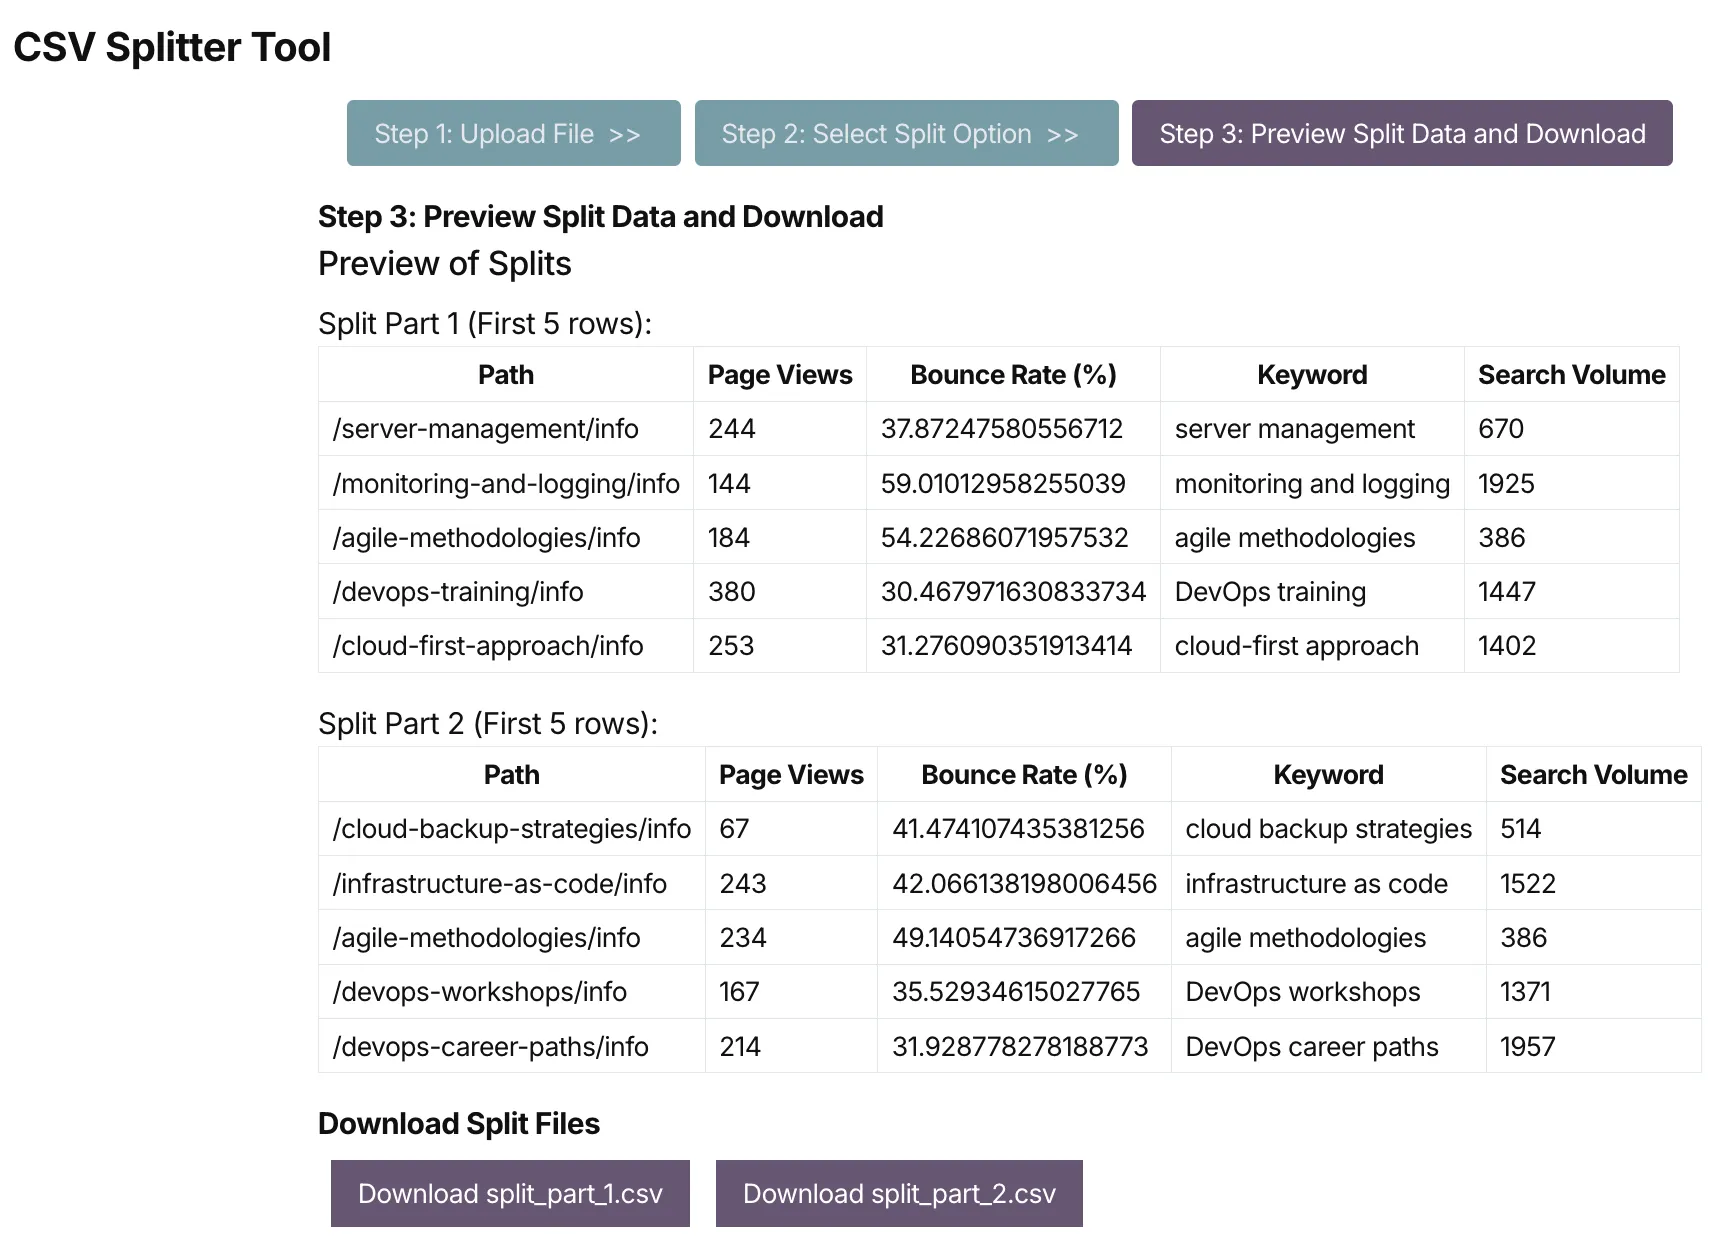This screenshot has height=1244, width=1736.
Task: Click page views value 244
Action: click(780, 429)
